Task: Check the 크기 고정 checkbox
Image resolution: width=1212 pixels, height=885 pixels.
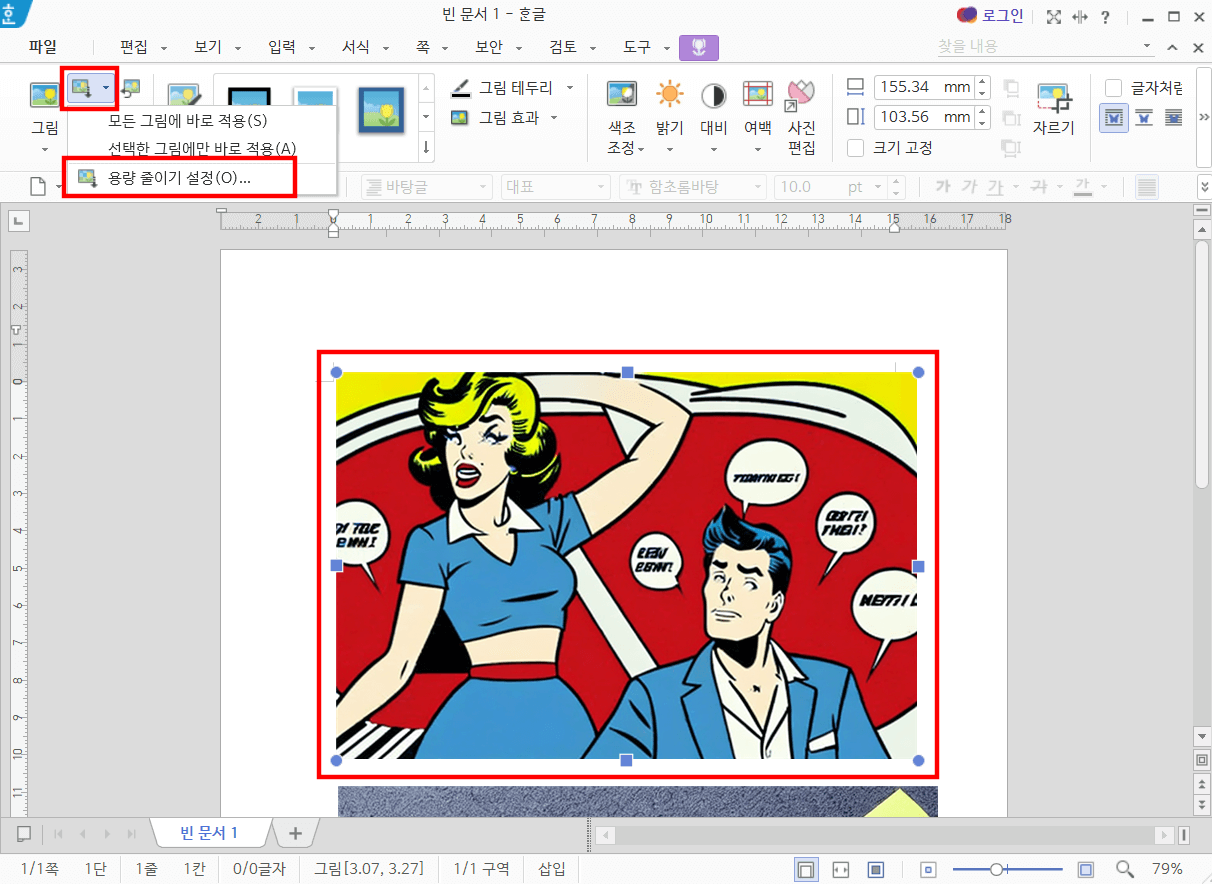Action: [x=856, y=148]
